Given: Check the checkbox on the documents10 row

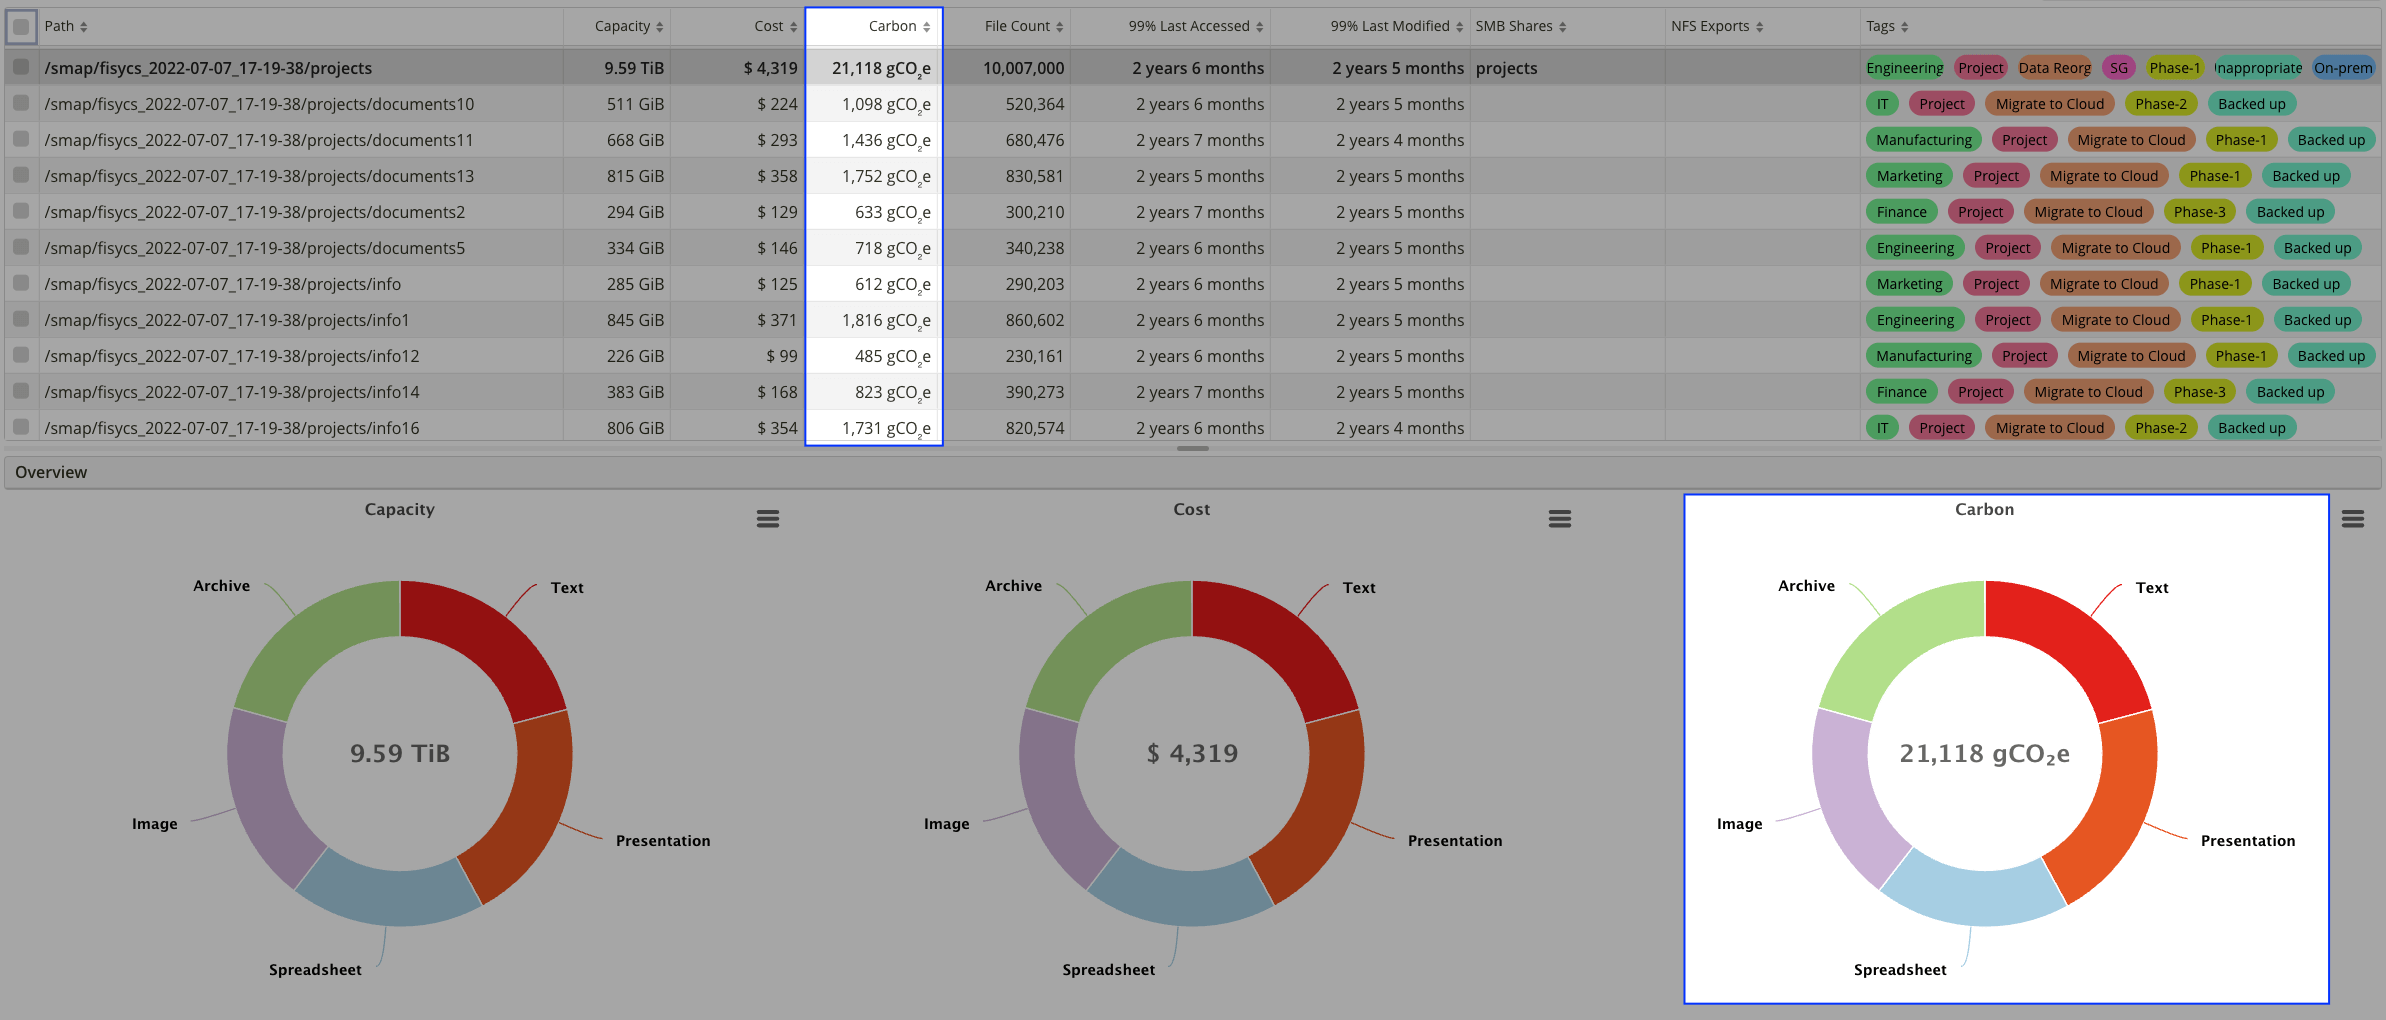Looking at the screenshot, I should coord(21,103).
